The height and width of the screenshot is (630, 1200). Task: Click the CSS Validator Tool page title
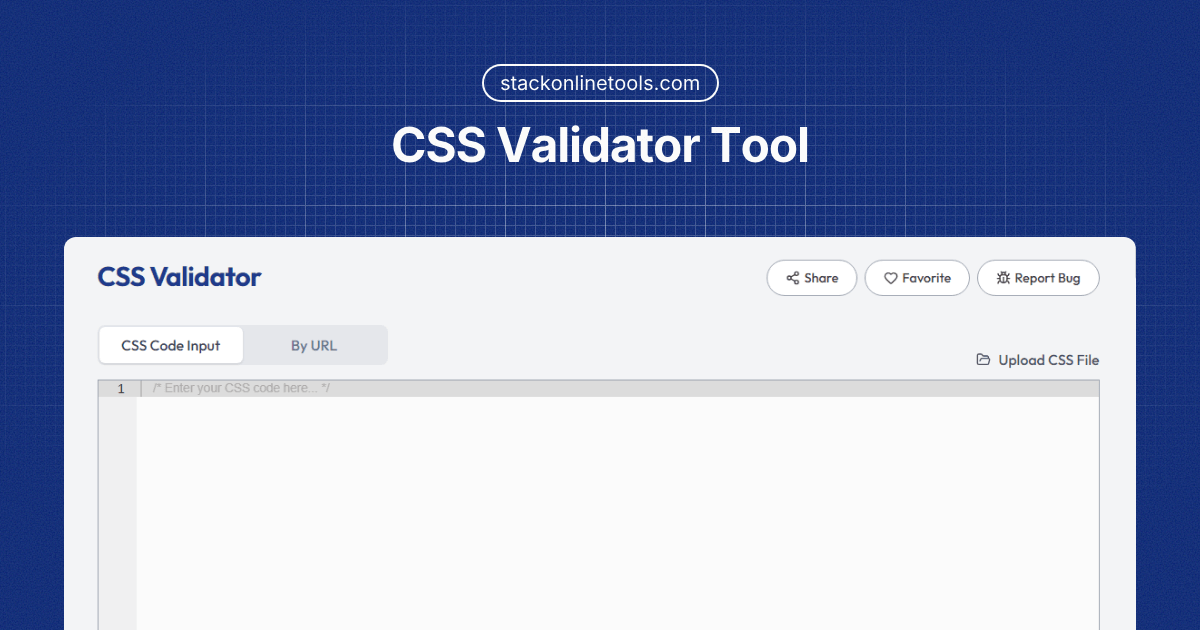tap(600, 145)
